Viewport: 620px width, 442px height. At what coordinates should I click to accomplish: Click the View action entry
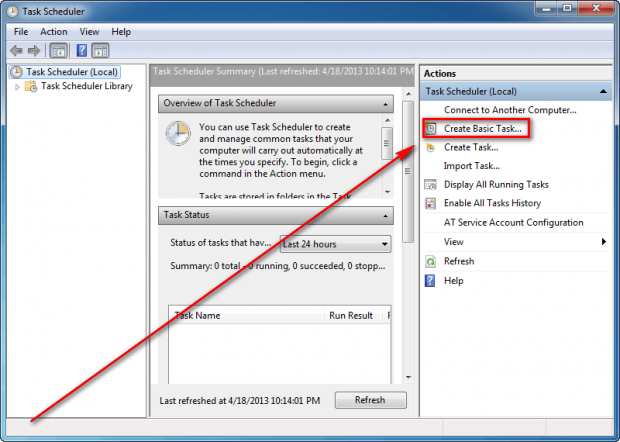click(454, 242)
